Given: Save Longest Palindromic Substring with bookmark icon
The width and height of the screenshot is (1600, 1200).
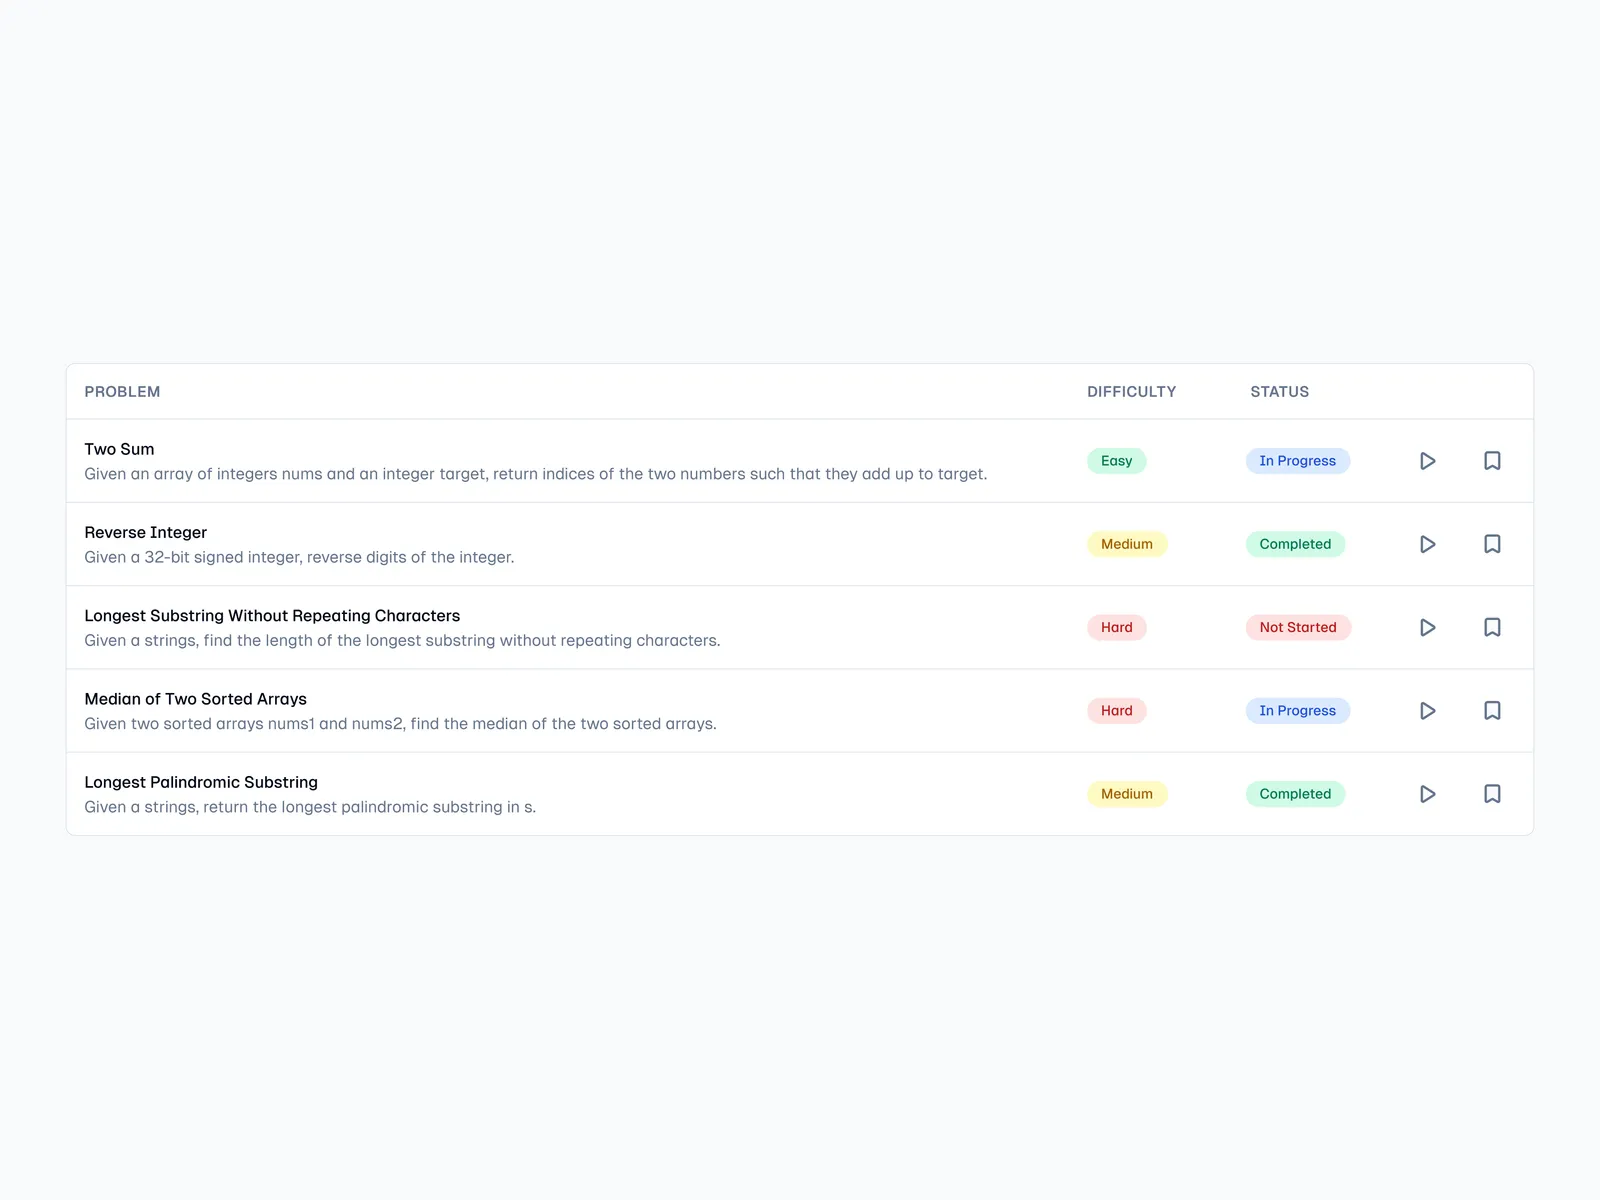Looking at the screenshot, I should click(x=1492, y=794).
